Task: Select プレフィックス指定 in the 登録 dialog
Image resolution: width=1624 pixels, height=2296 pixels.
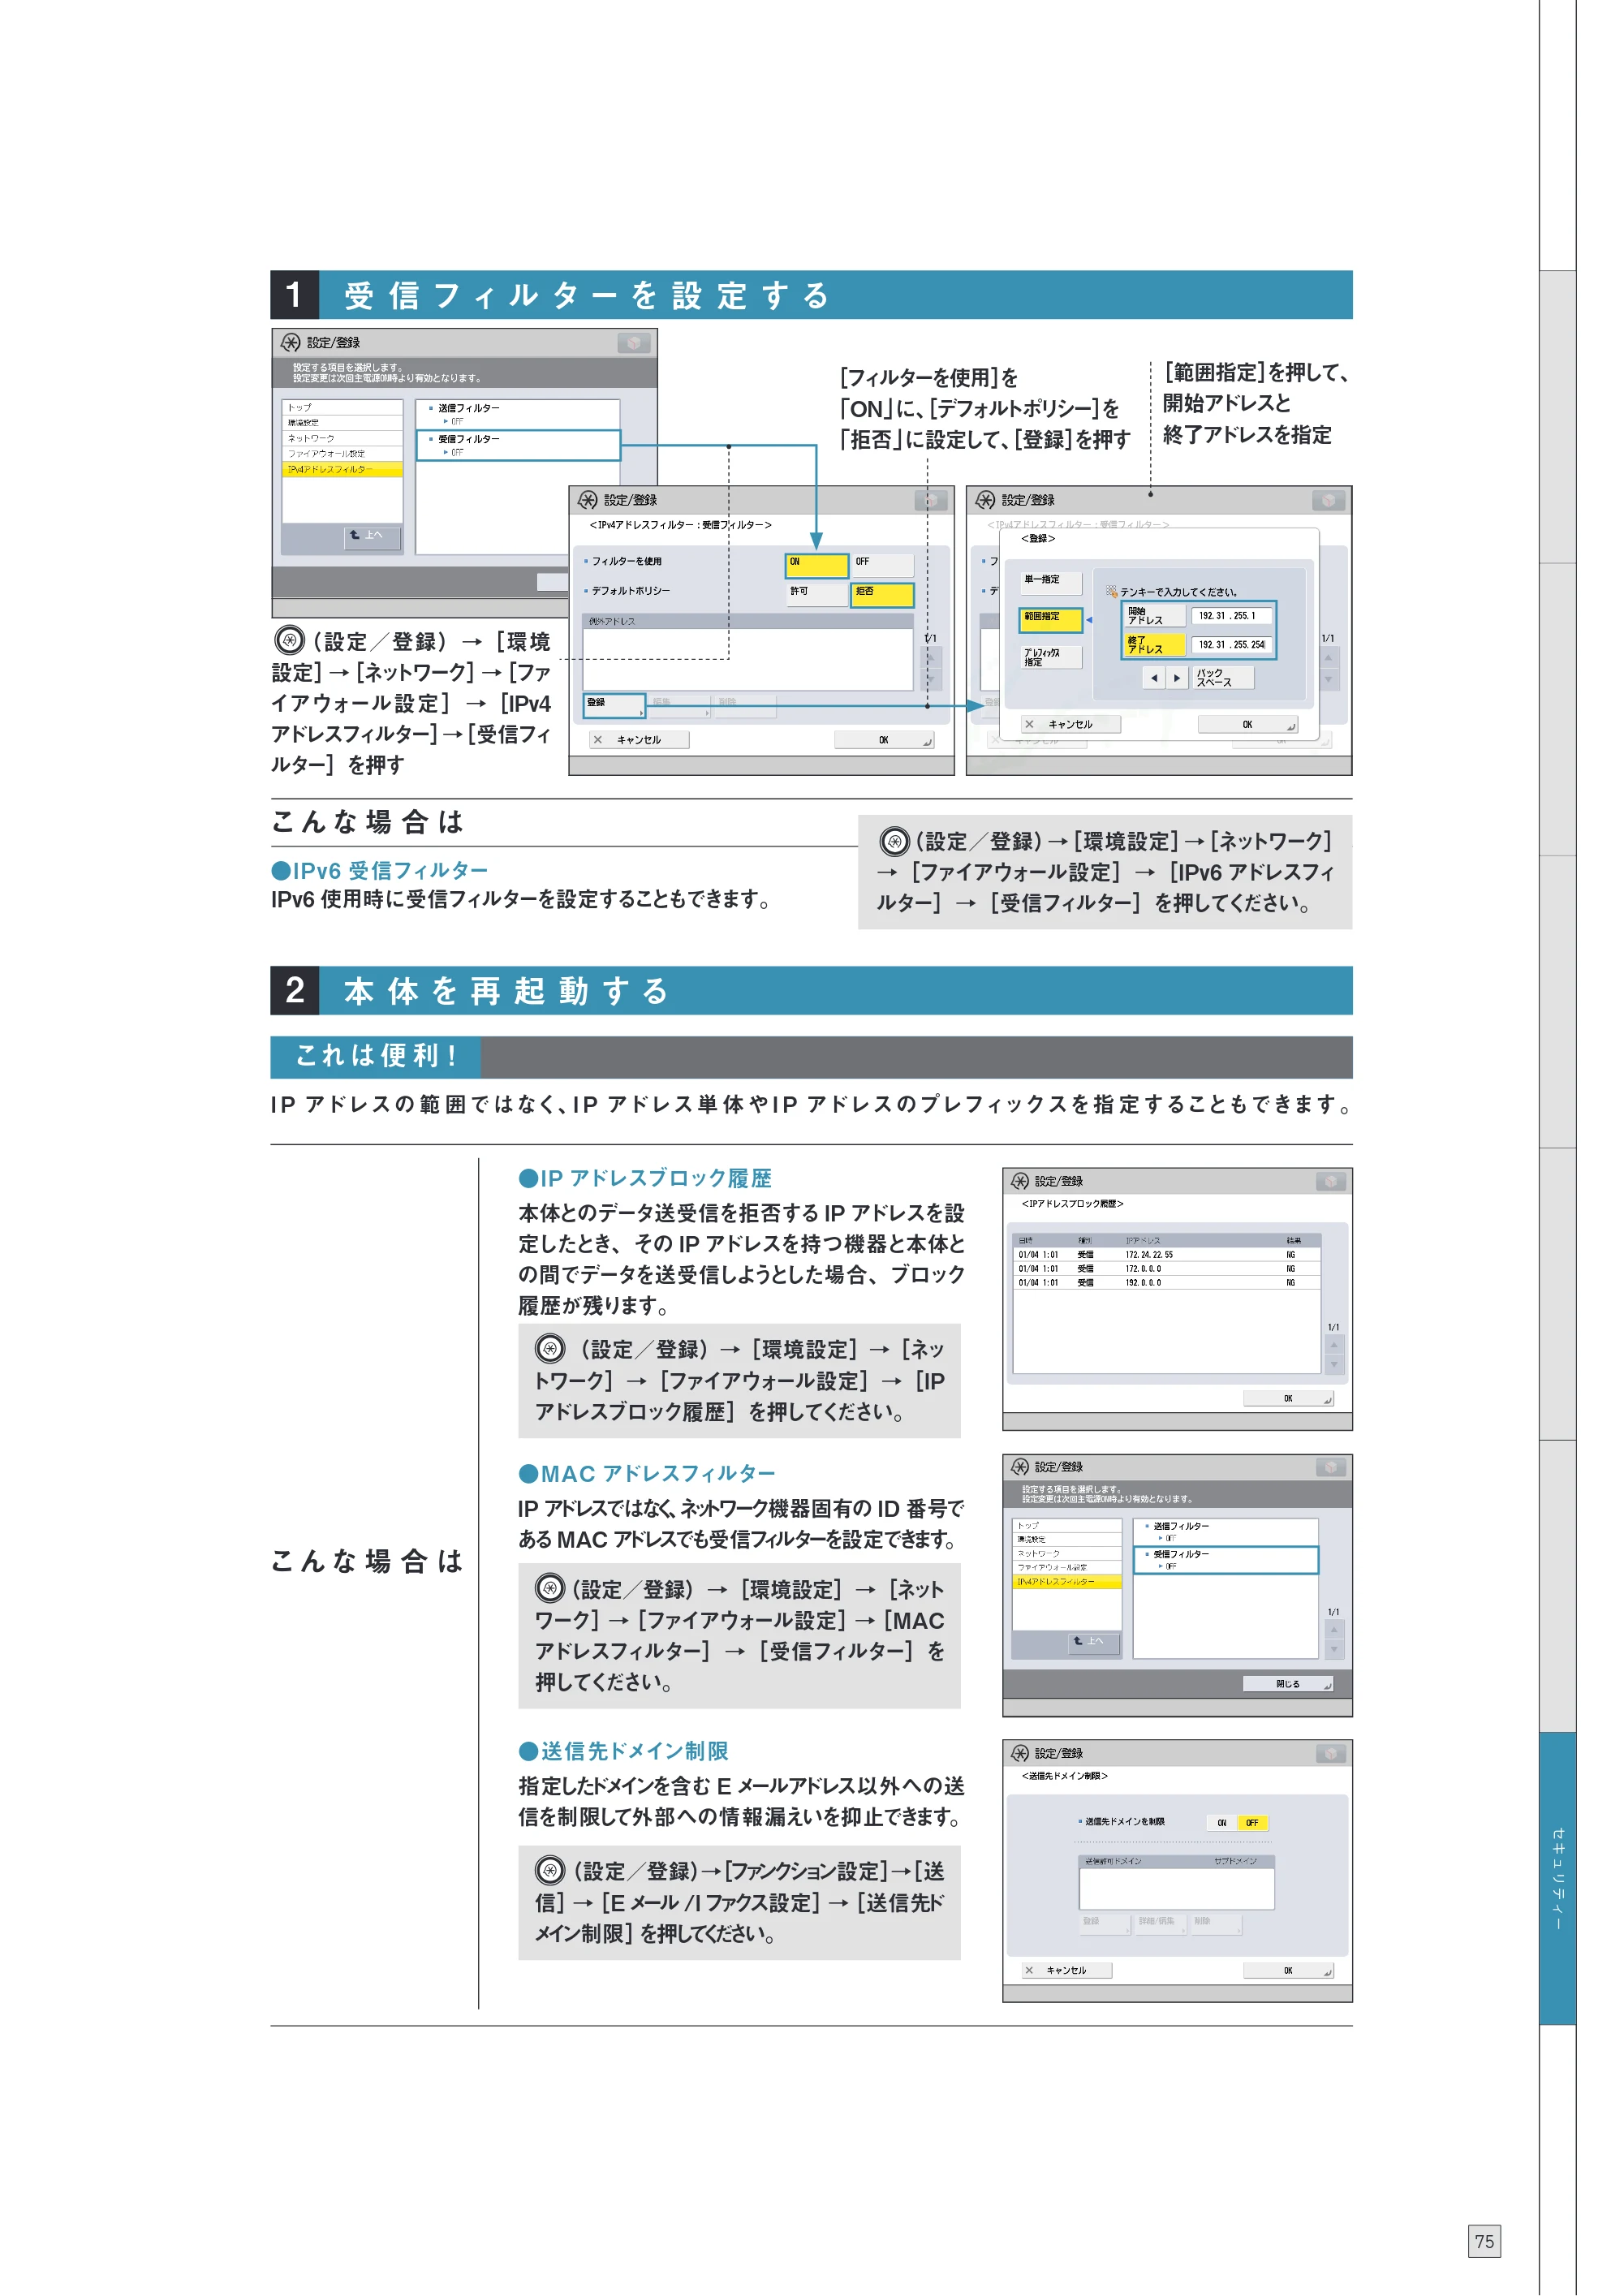Action: tap(1051, 657)
